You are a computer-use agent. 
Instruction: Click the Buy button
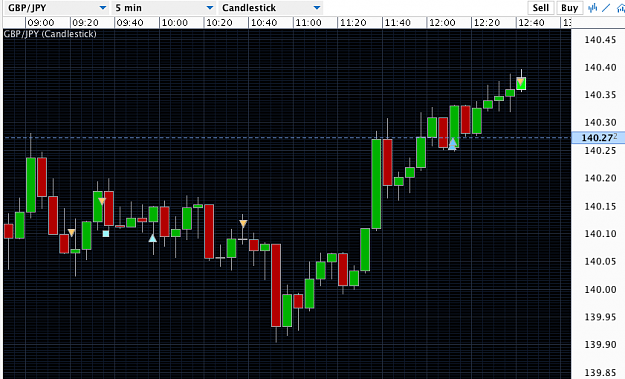pyautogui.click(x=569, y=8)
